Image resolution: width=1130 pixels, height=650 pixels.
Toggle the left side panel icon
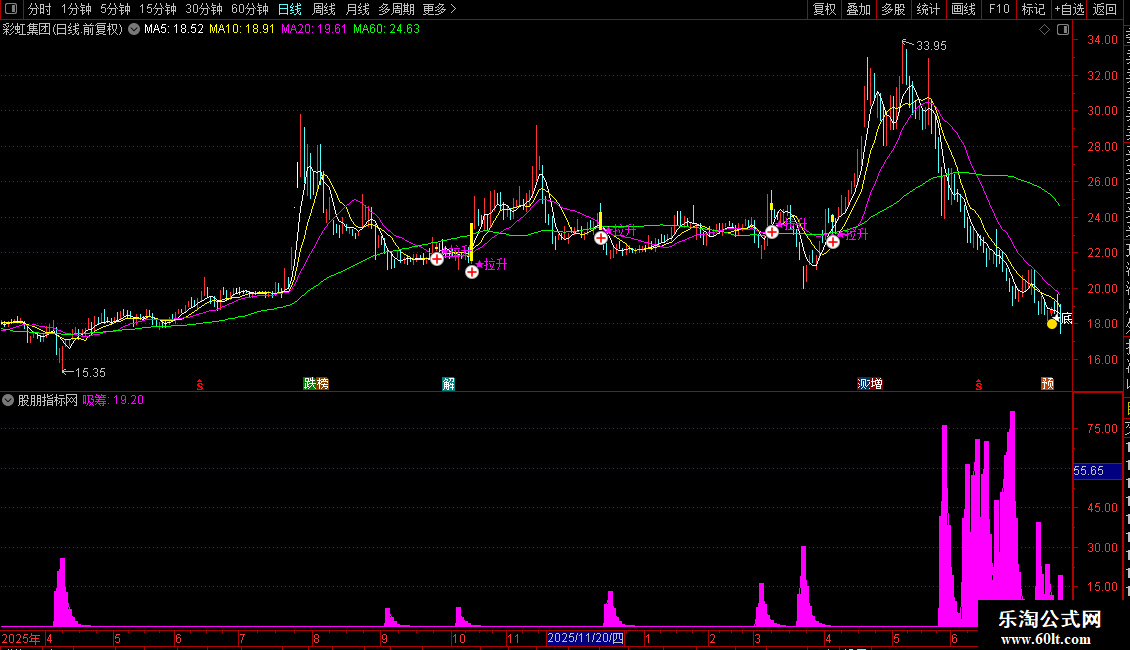click(x=11, y=9)
